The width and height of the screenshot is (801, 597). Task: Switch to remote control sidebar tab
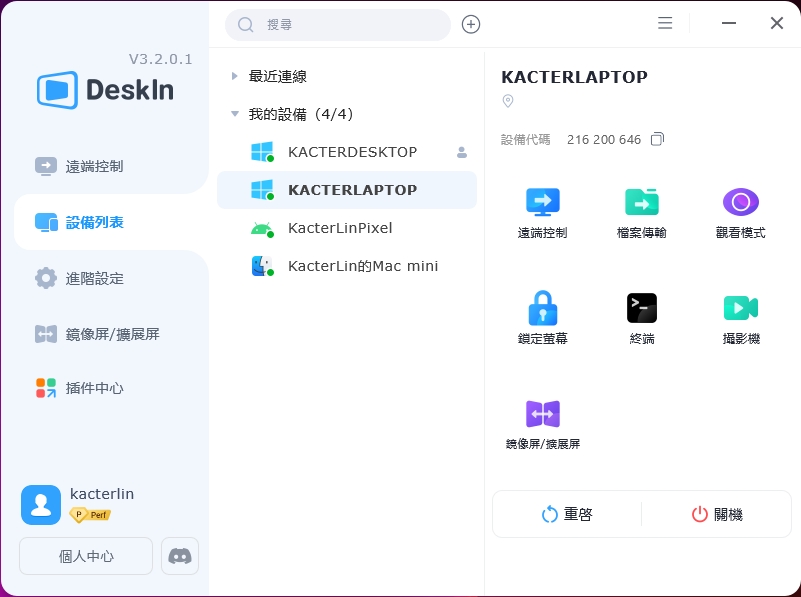click(94, 166)
